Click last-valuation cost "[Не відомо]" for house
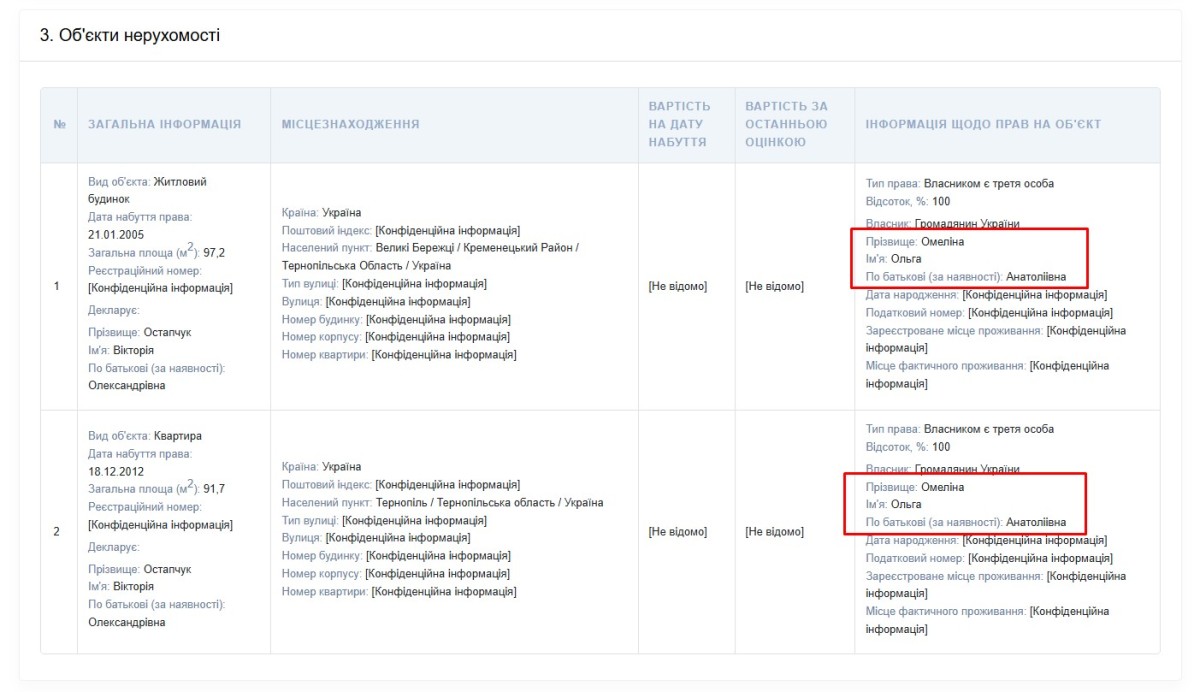 [x=774, y=287]
